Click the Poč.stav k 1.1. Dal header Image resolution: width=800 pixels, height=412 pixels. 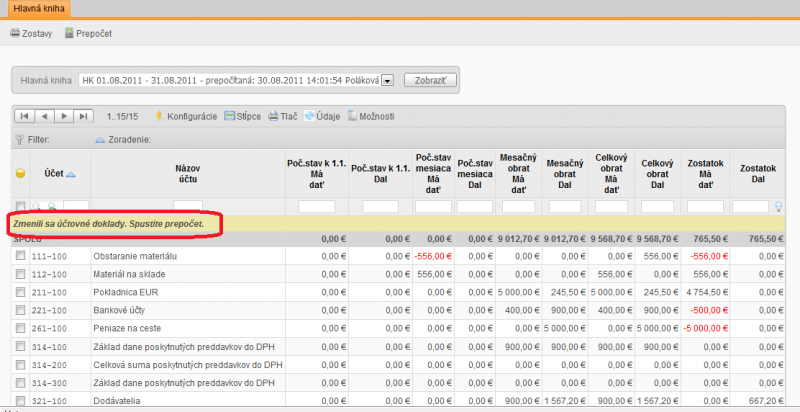click(381, 173)
